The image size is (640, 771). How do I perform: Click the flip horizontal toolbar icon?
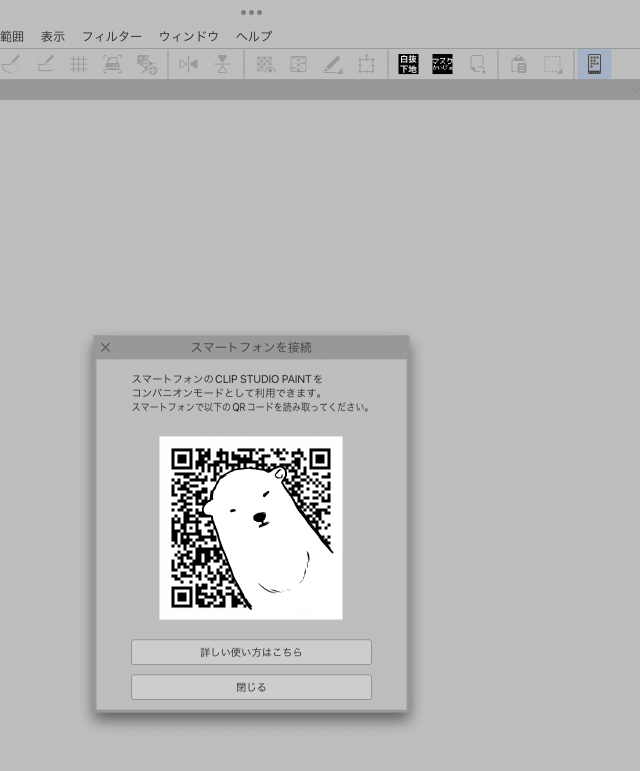[188, 64]
